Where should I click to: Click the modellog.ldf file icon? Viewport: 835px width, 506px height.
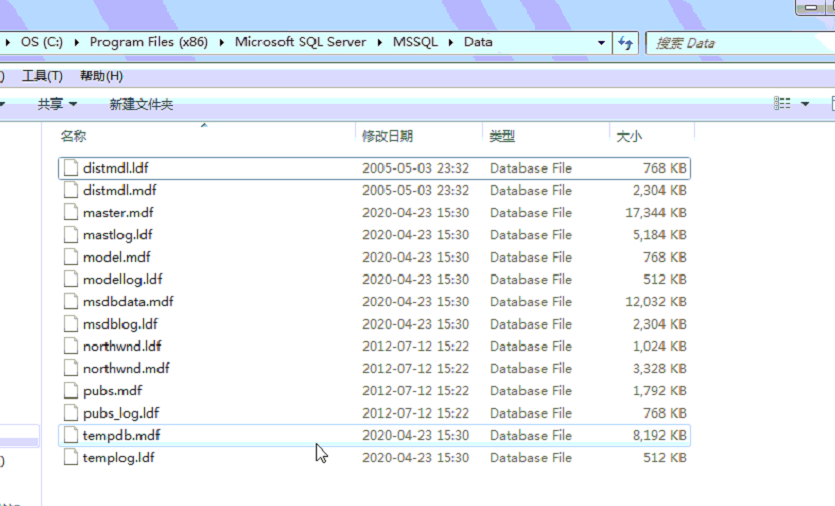tap(71, 280)
